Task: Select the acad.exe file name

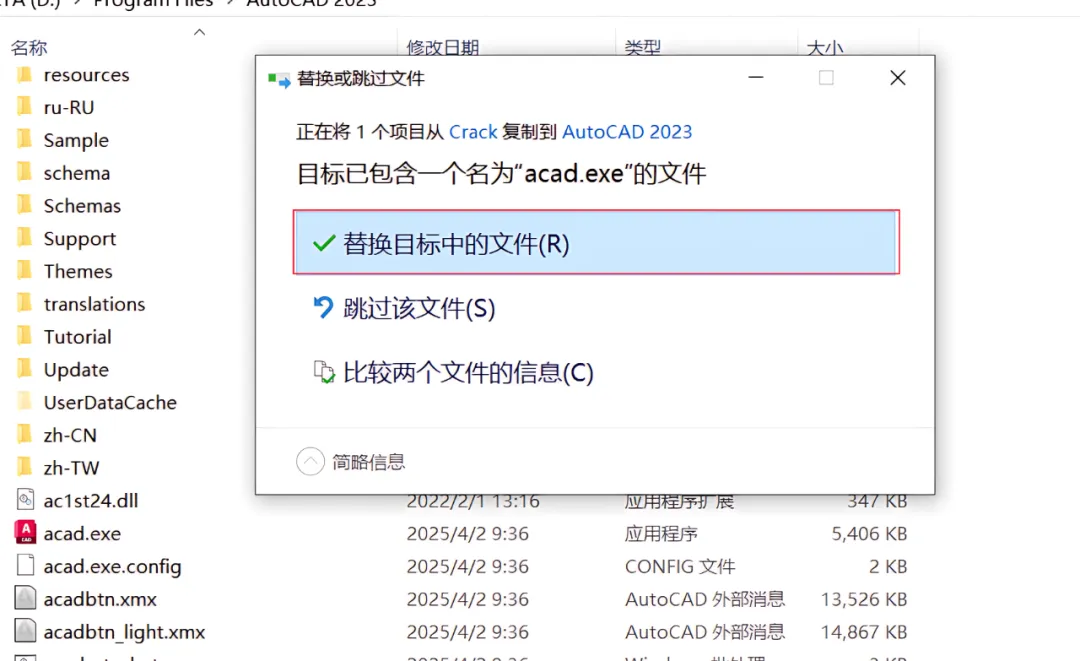Action: [x=82, y=534]
